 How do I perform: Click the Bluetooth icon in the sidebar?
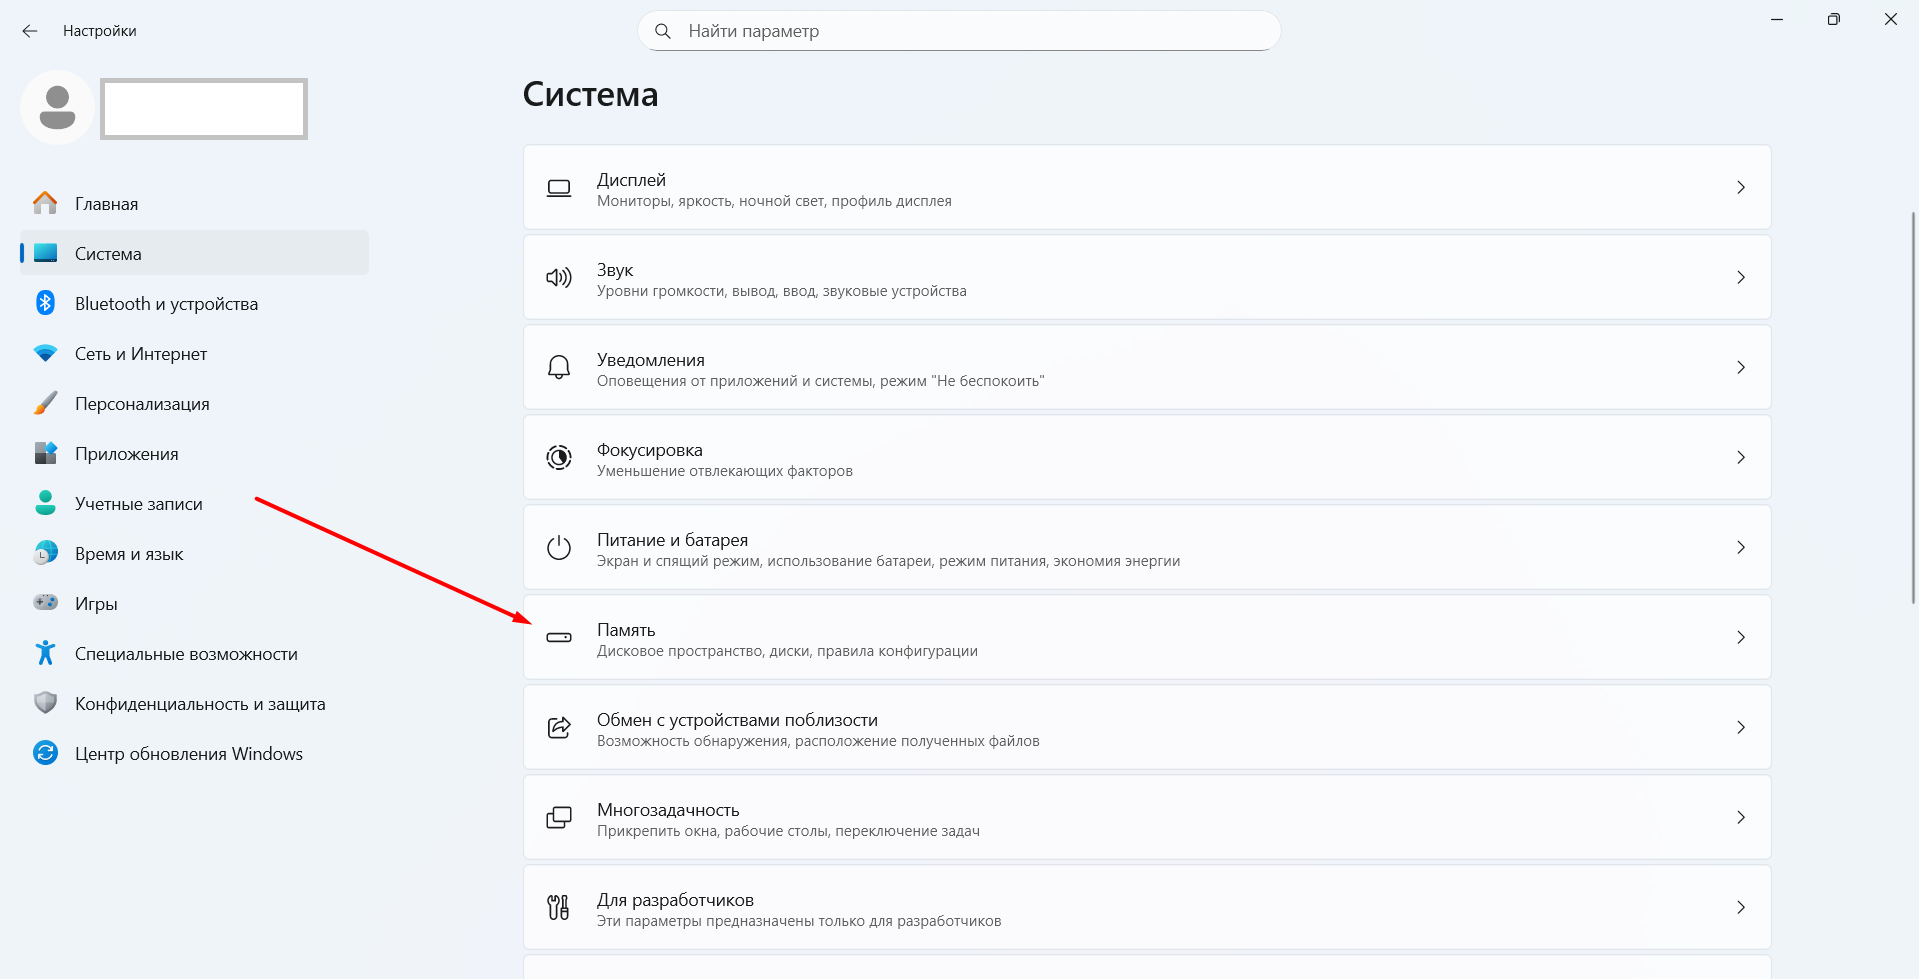(45, 303)
